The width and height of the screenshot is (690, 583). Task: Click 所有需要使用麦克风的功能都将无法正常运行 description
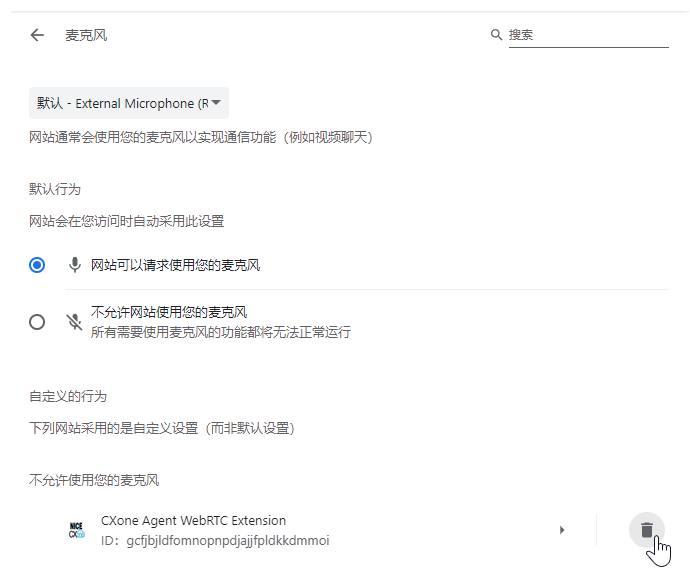pyautogui.click(x=221, y=332)
